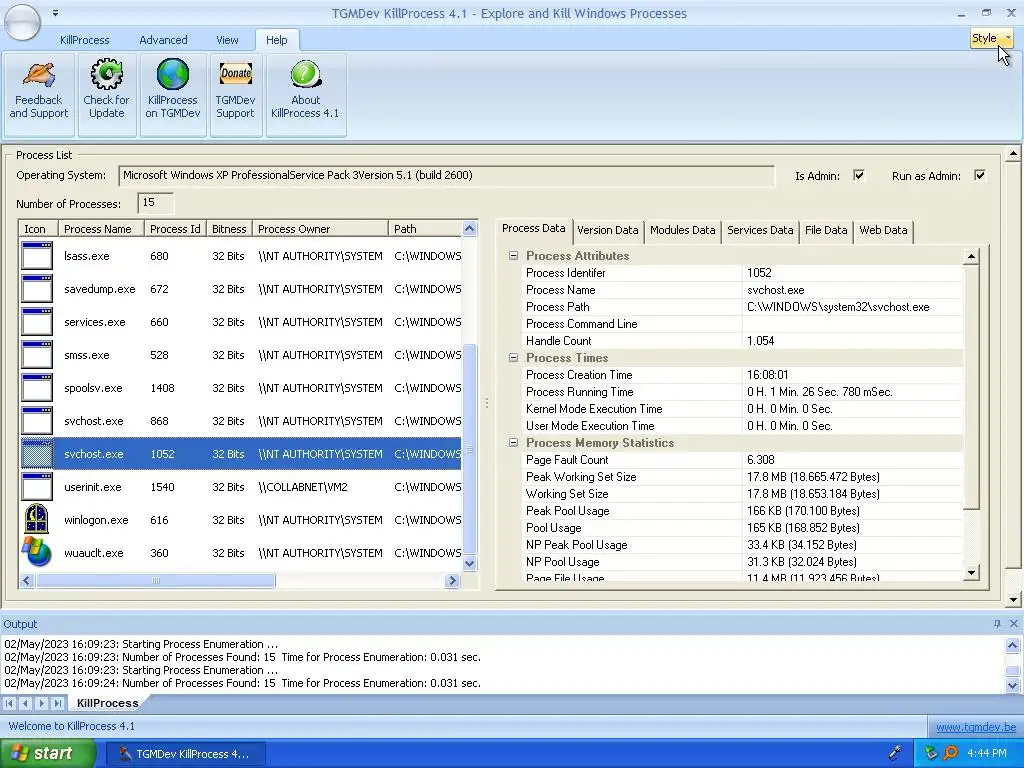Collapse the Process Times group
Viewport: 1024px width, 768px height.
513,358
